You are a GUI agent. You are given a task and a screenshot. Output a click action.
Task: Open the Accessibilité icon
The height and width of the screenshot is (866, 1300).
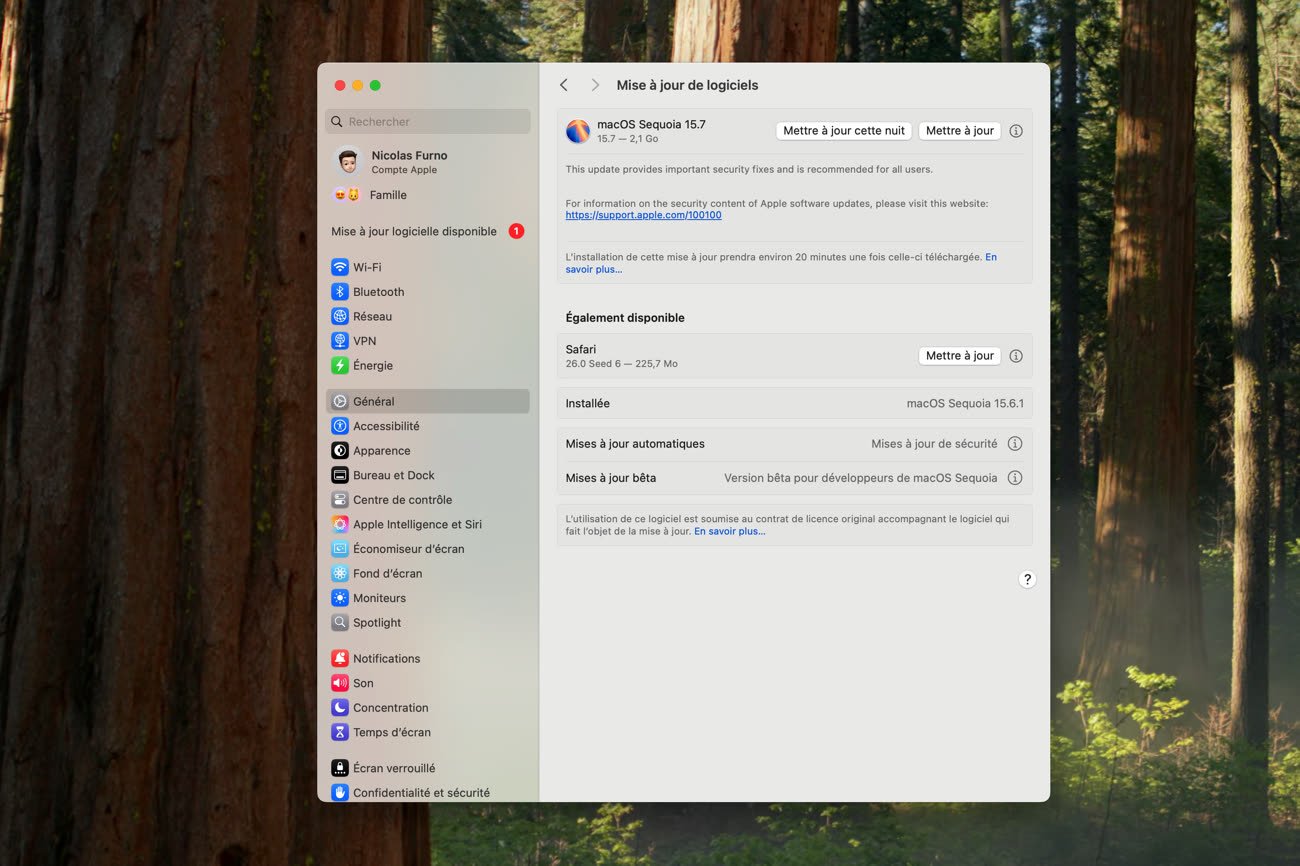pyautogui.click(x=340, y=426)
